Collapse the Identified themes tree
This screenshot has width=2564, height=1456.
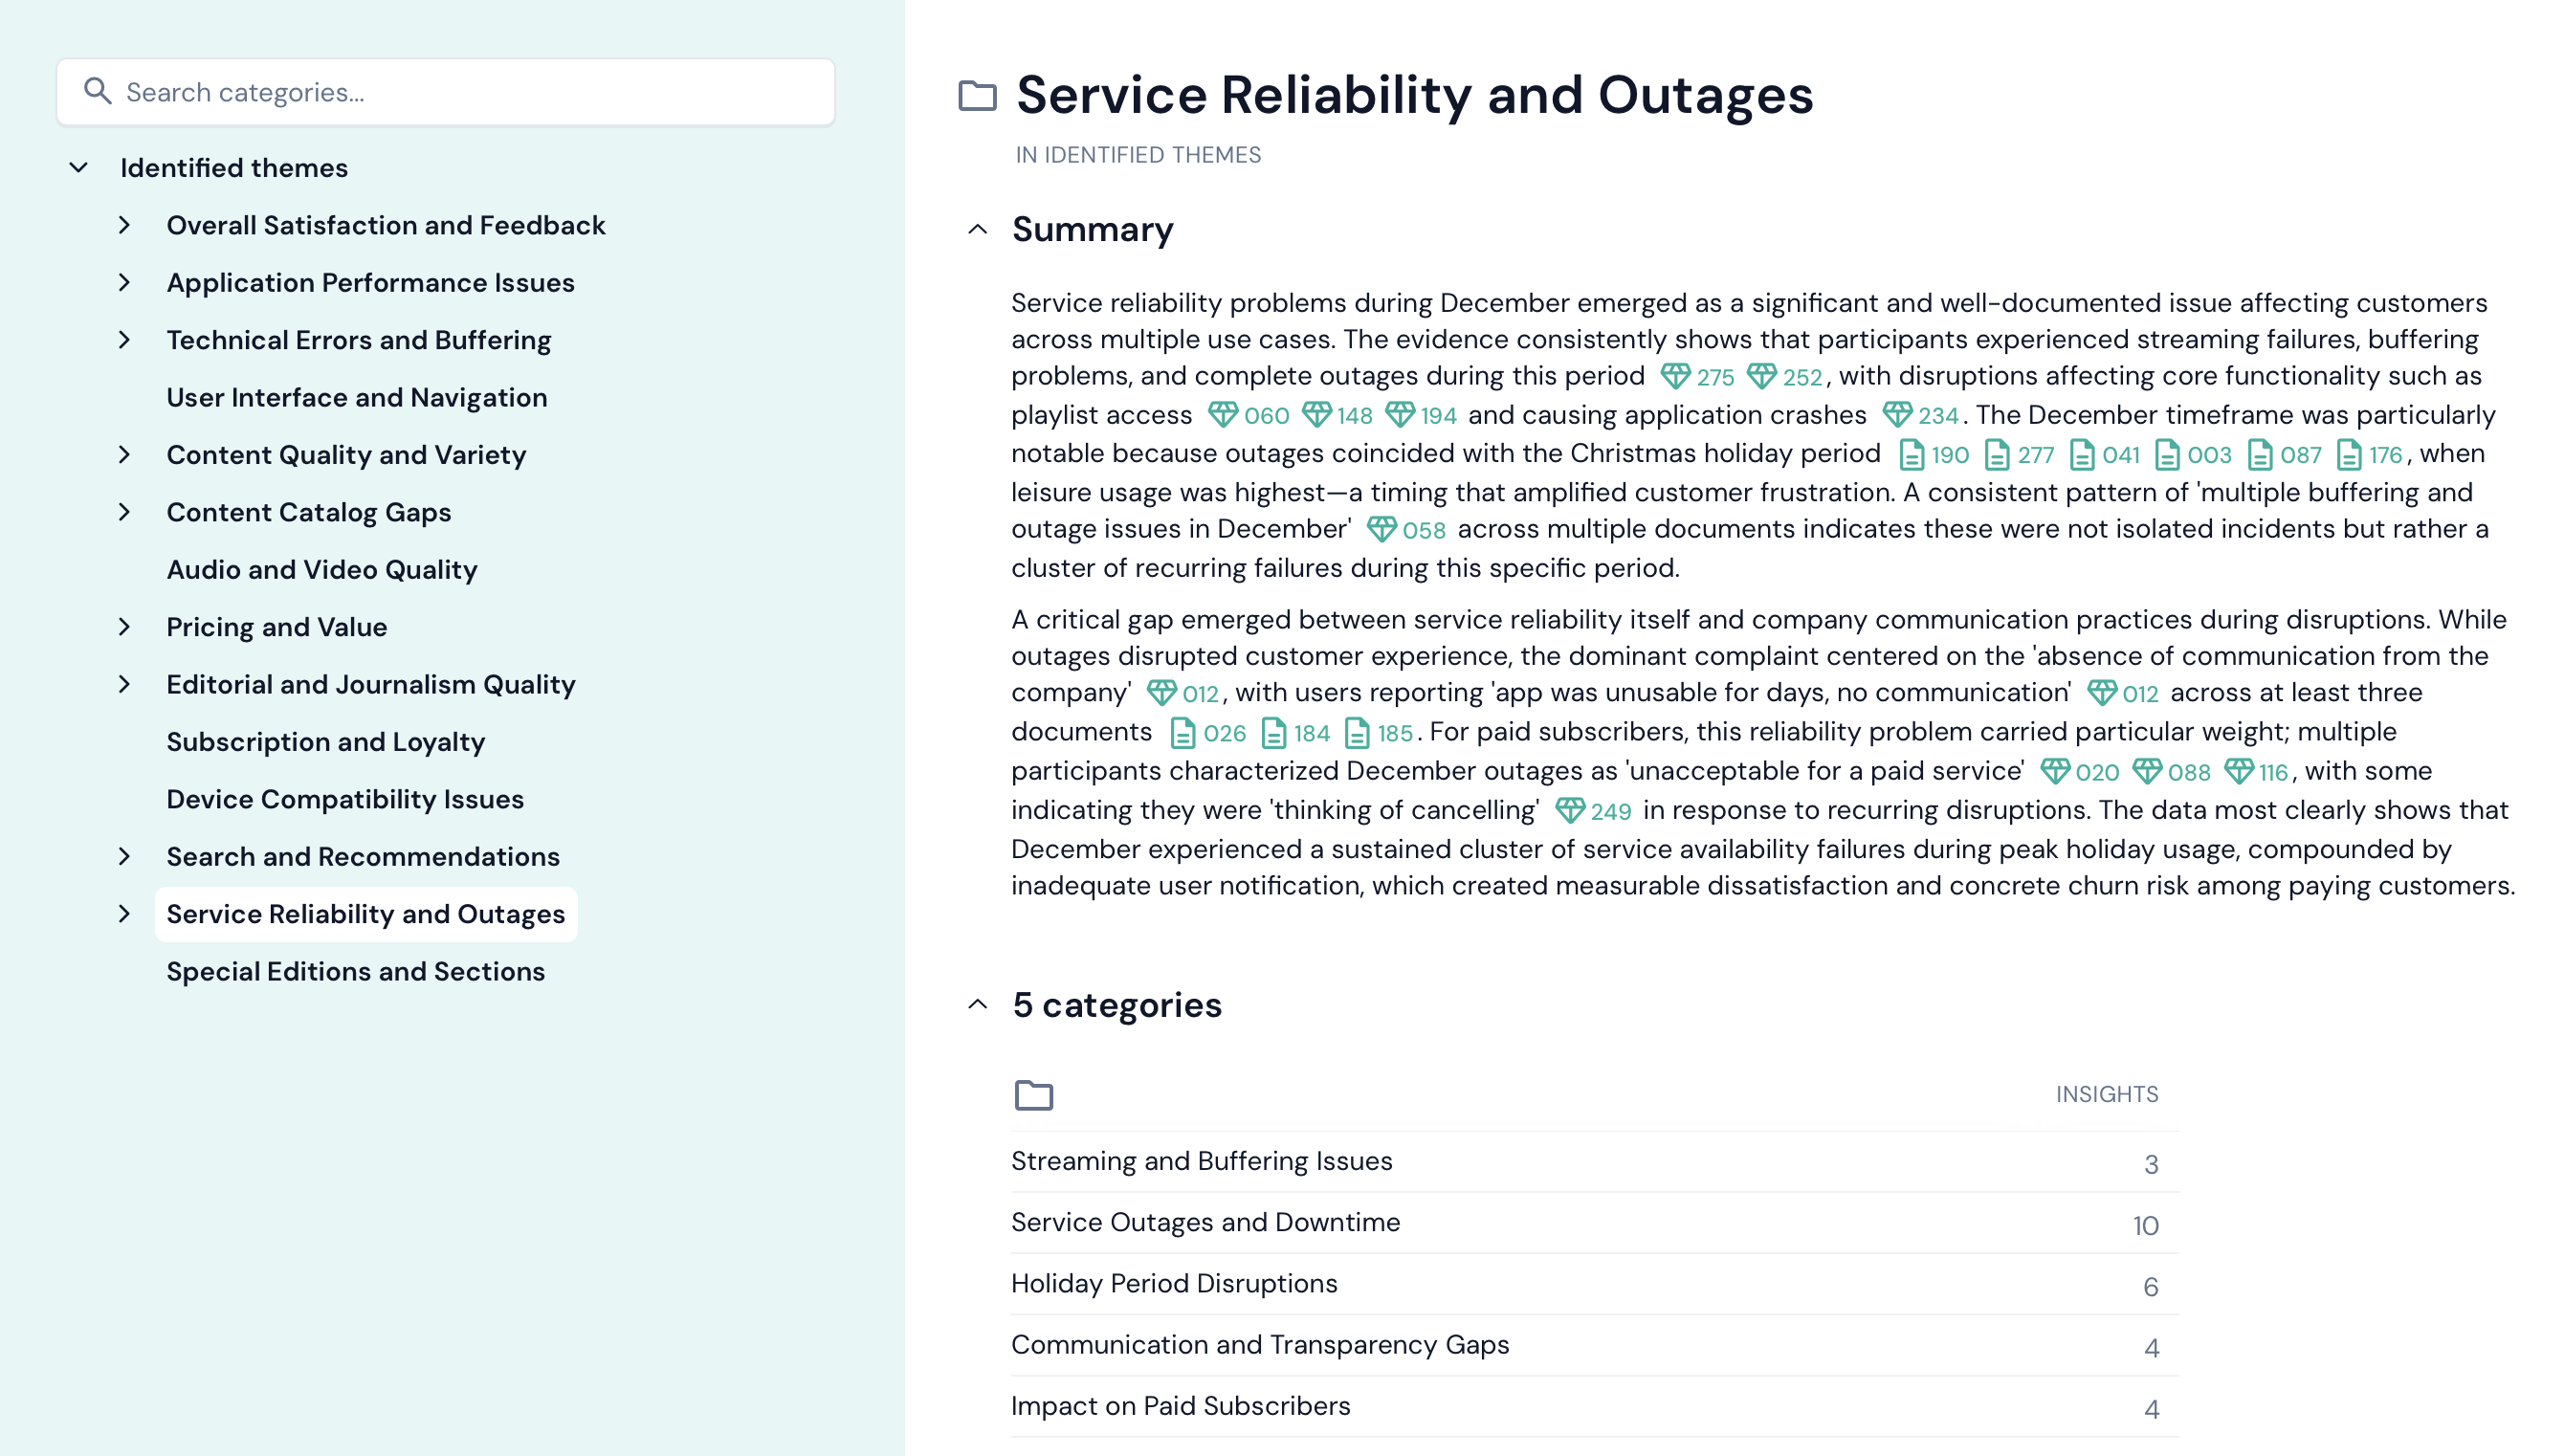point(79,168)
